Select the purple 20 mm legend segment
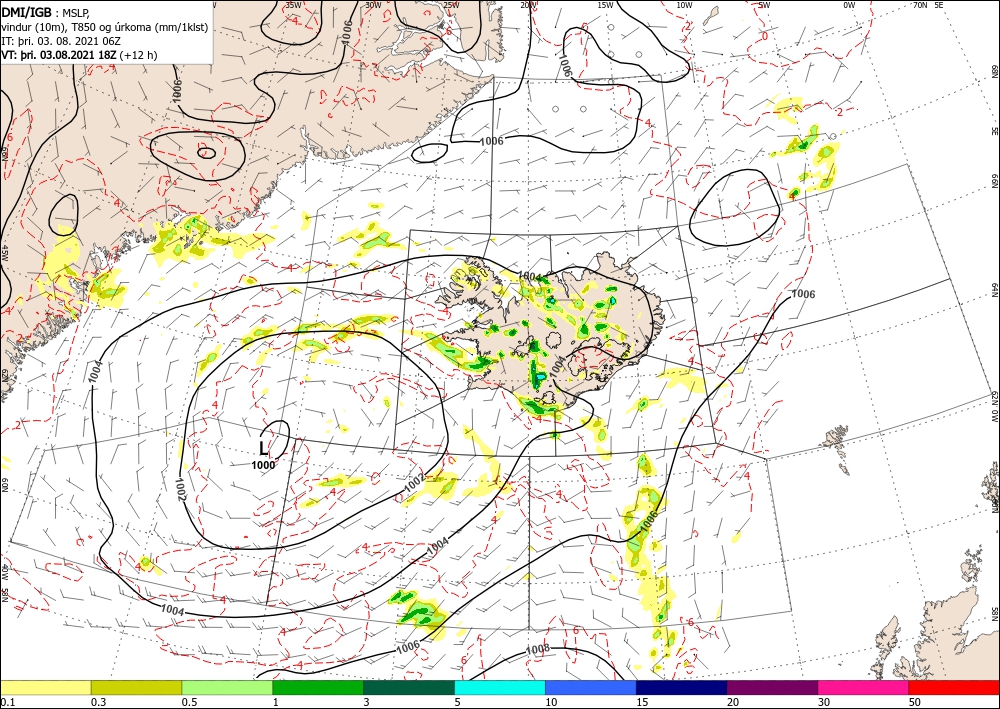The height and width of the screenshot is (709, 1000). (772, 687)
